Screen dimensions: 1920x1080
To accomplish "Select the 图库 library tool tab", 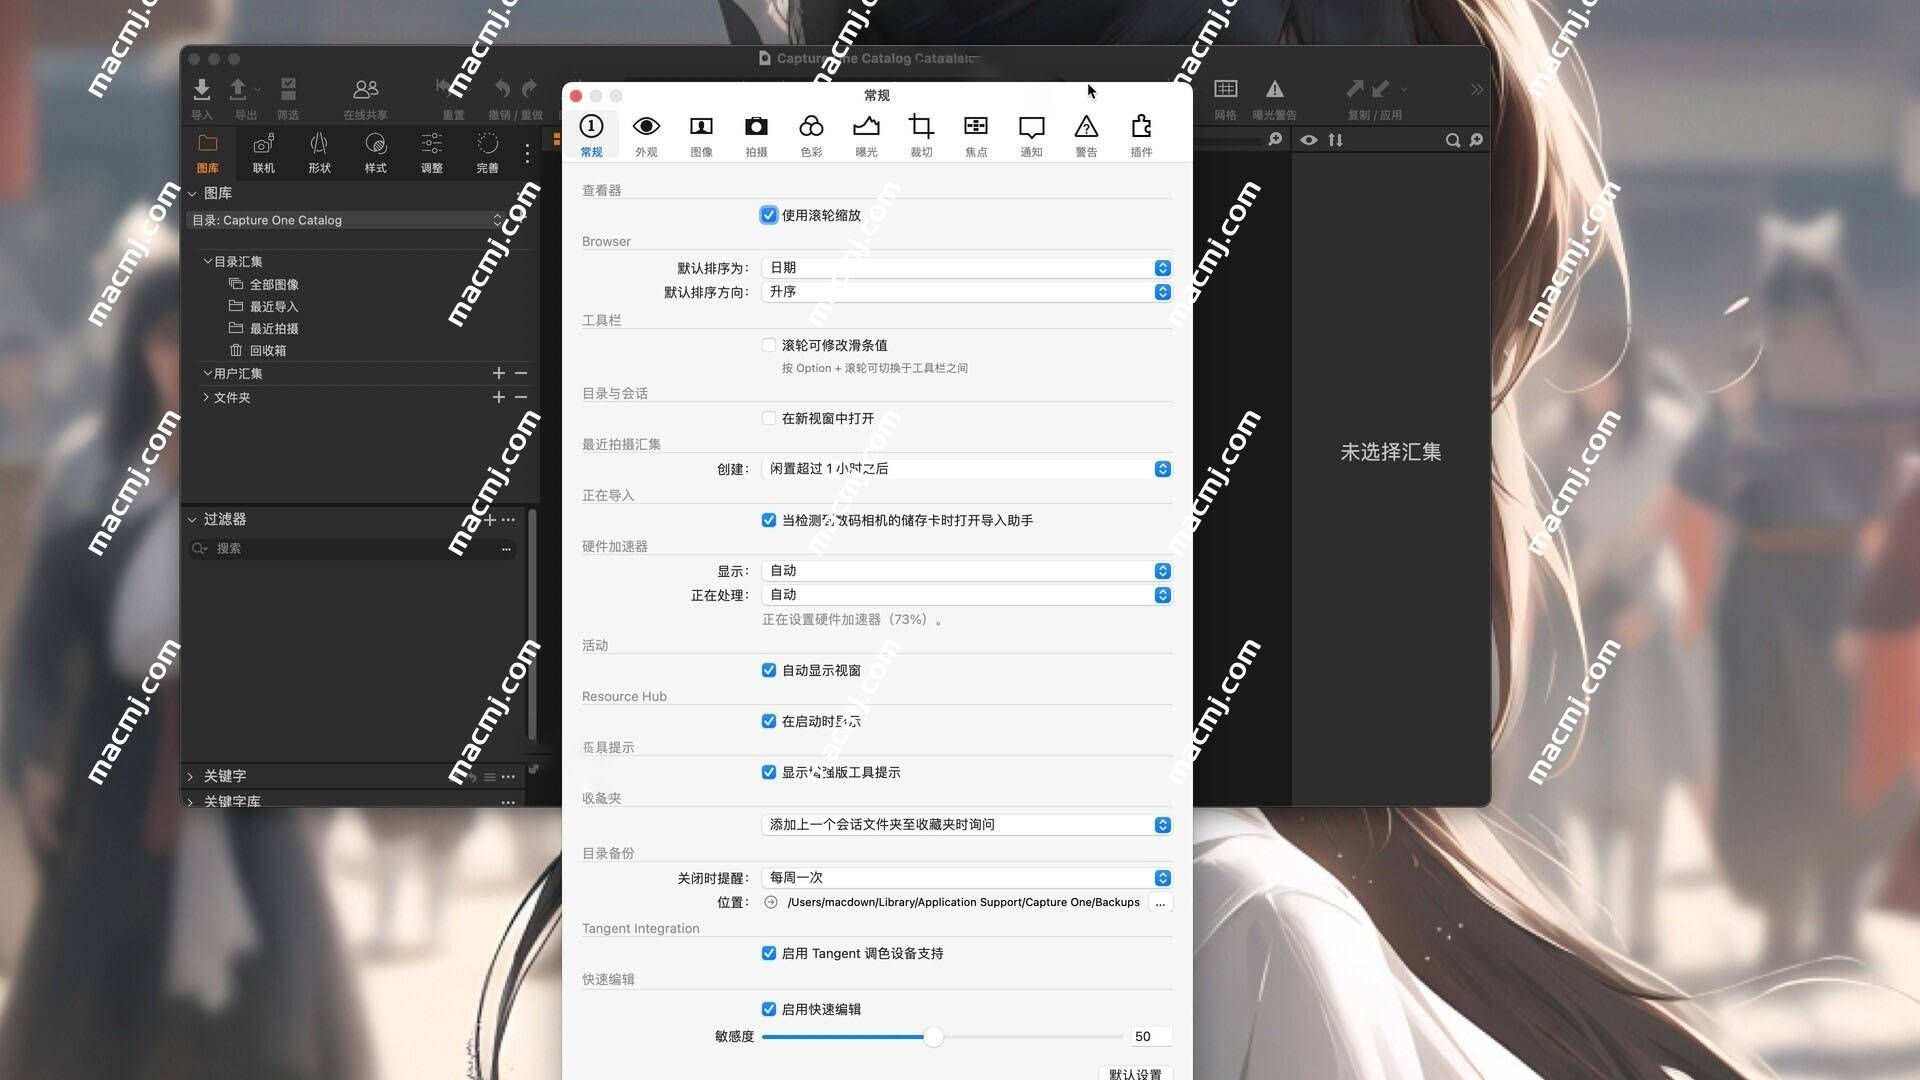I will tap(207, 153).
